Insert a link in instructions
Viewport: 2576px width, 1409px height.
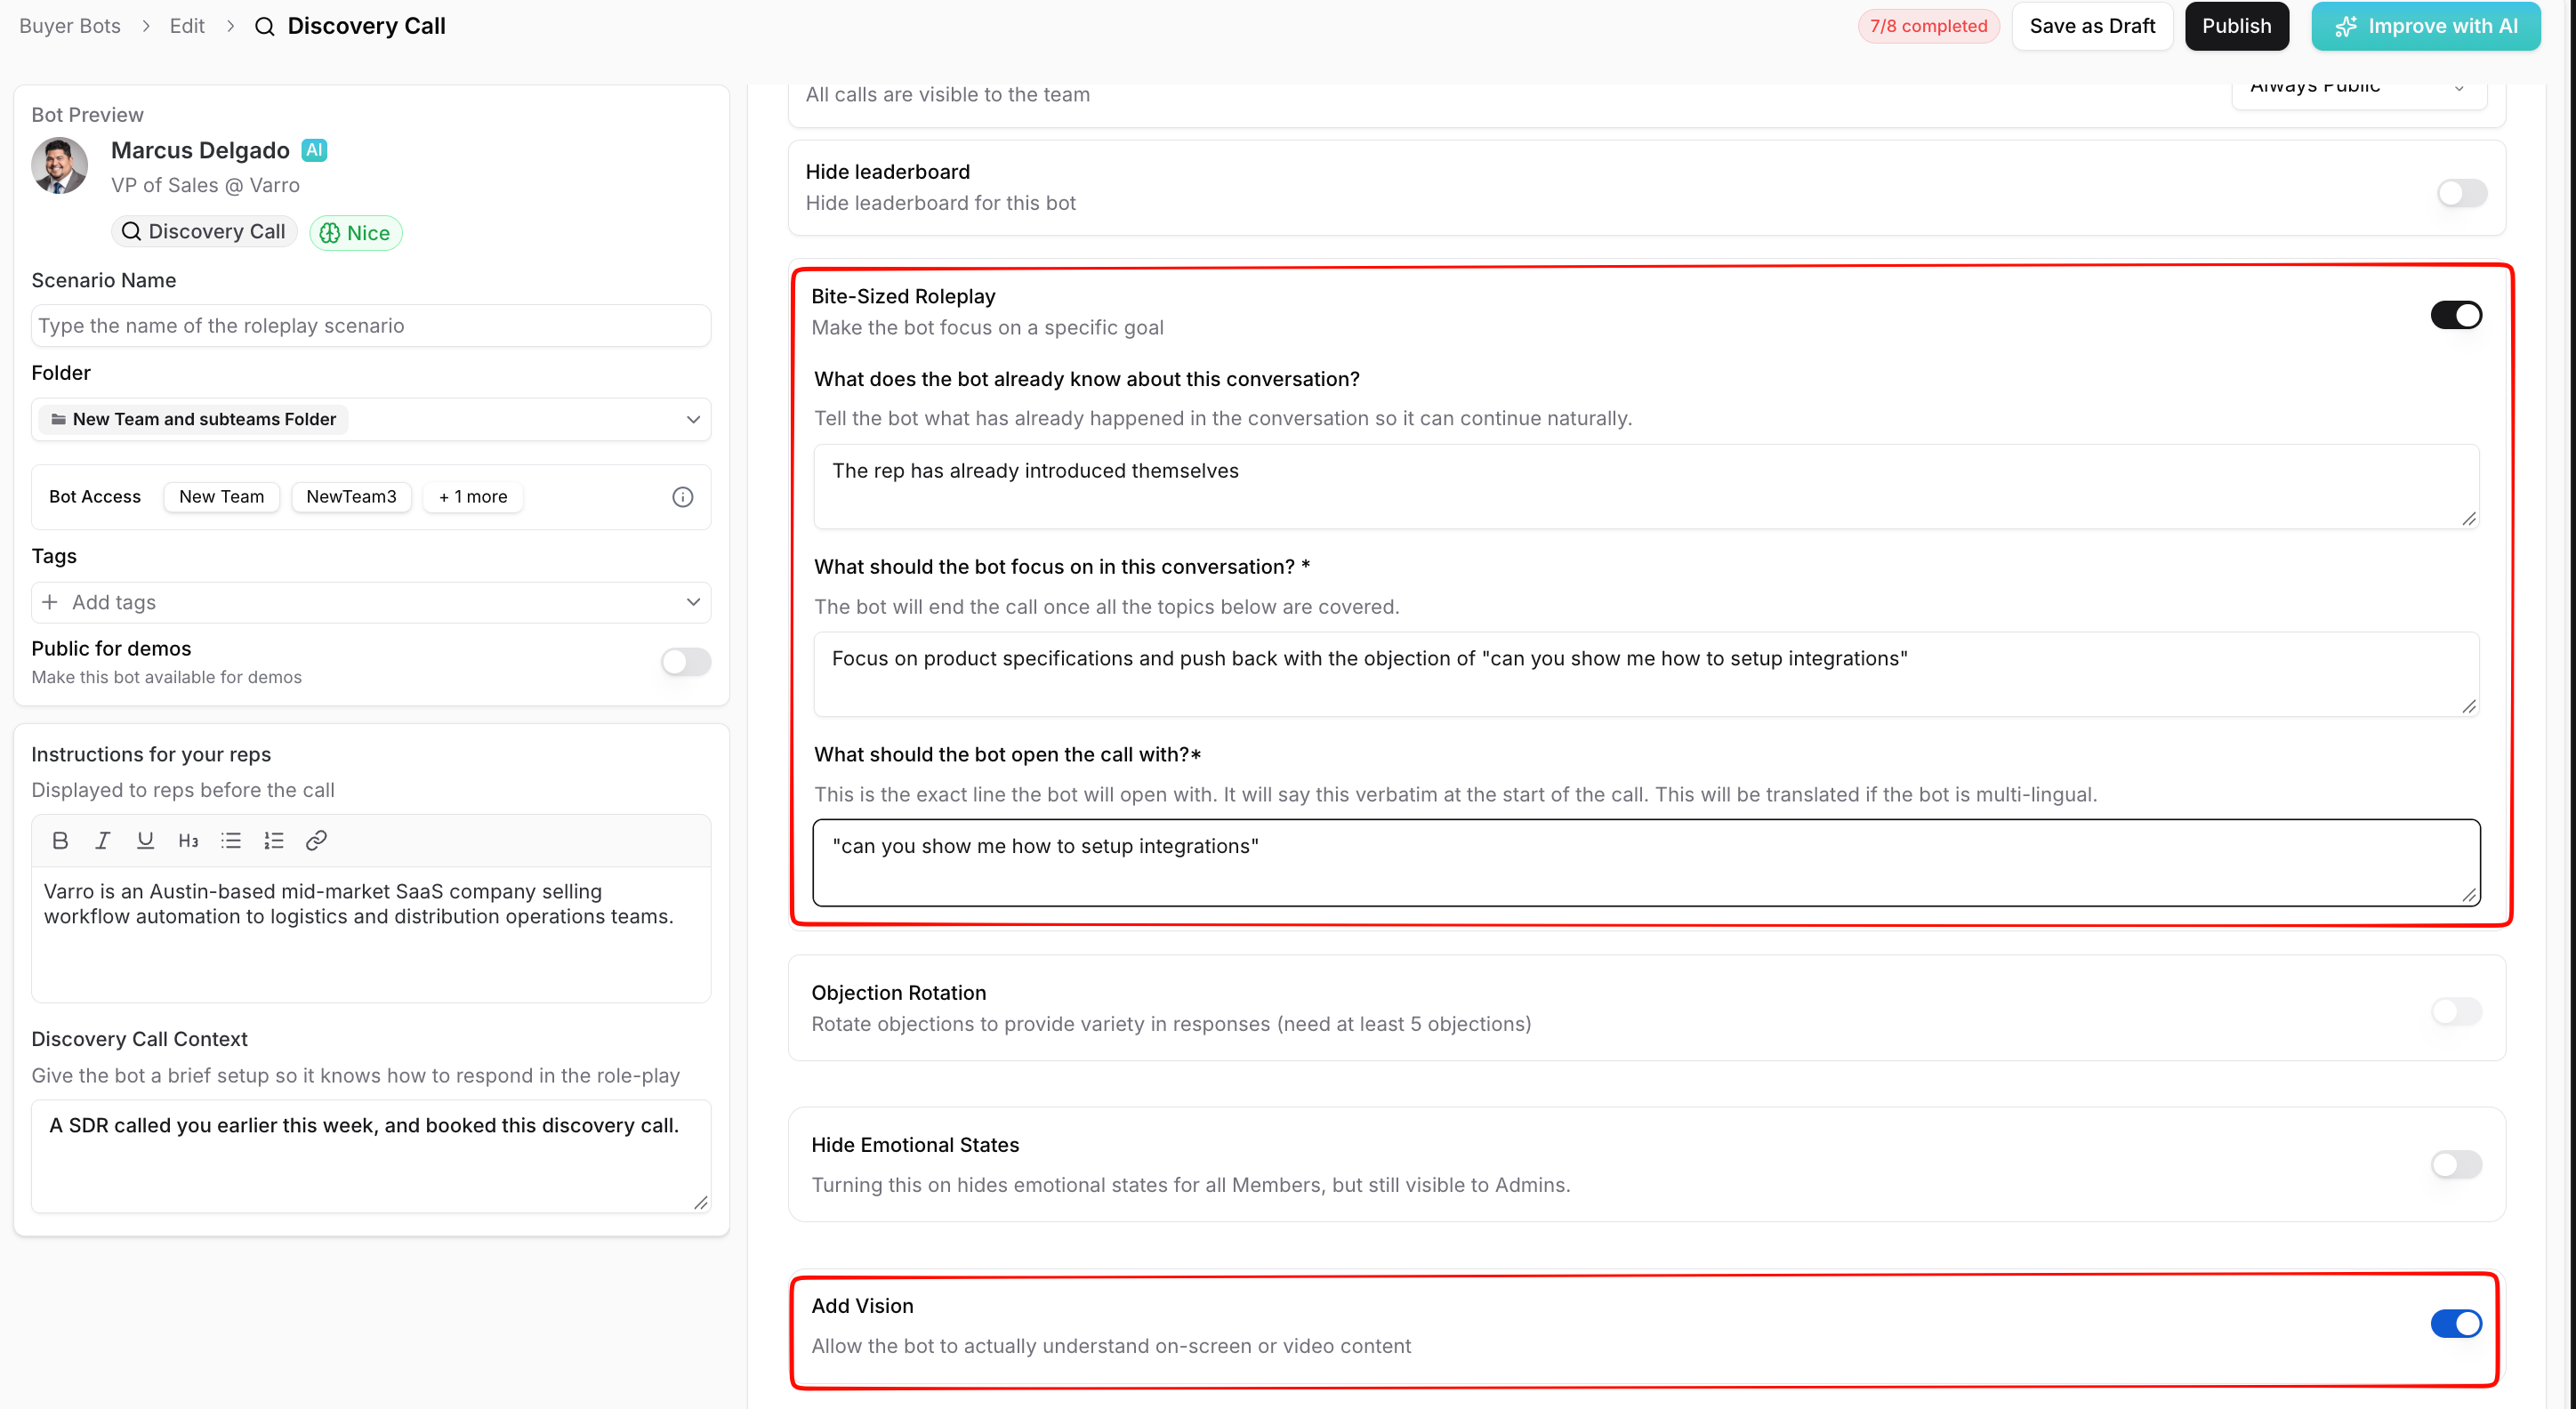pos(316,840)
